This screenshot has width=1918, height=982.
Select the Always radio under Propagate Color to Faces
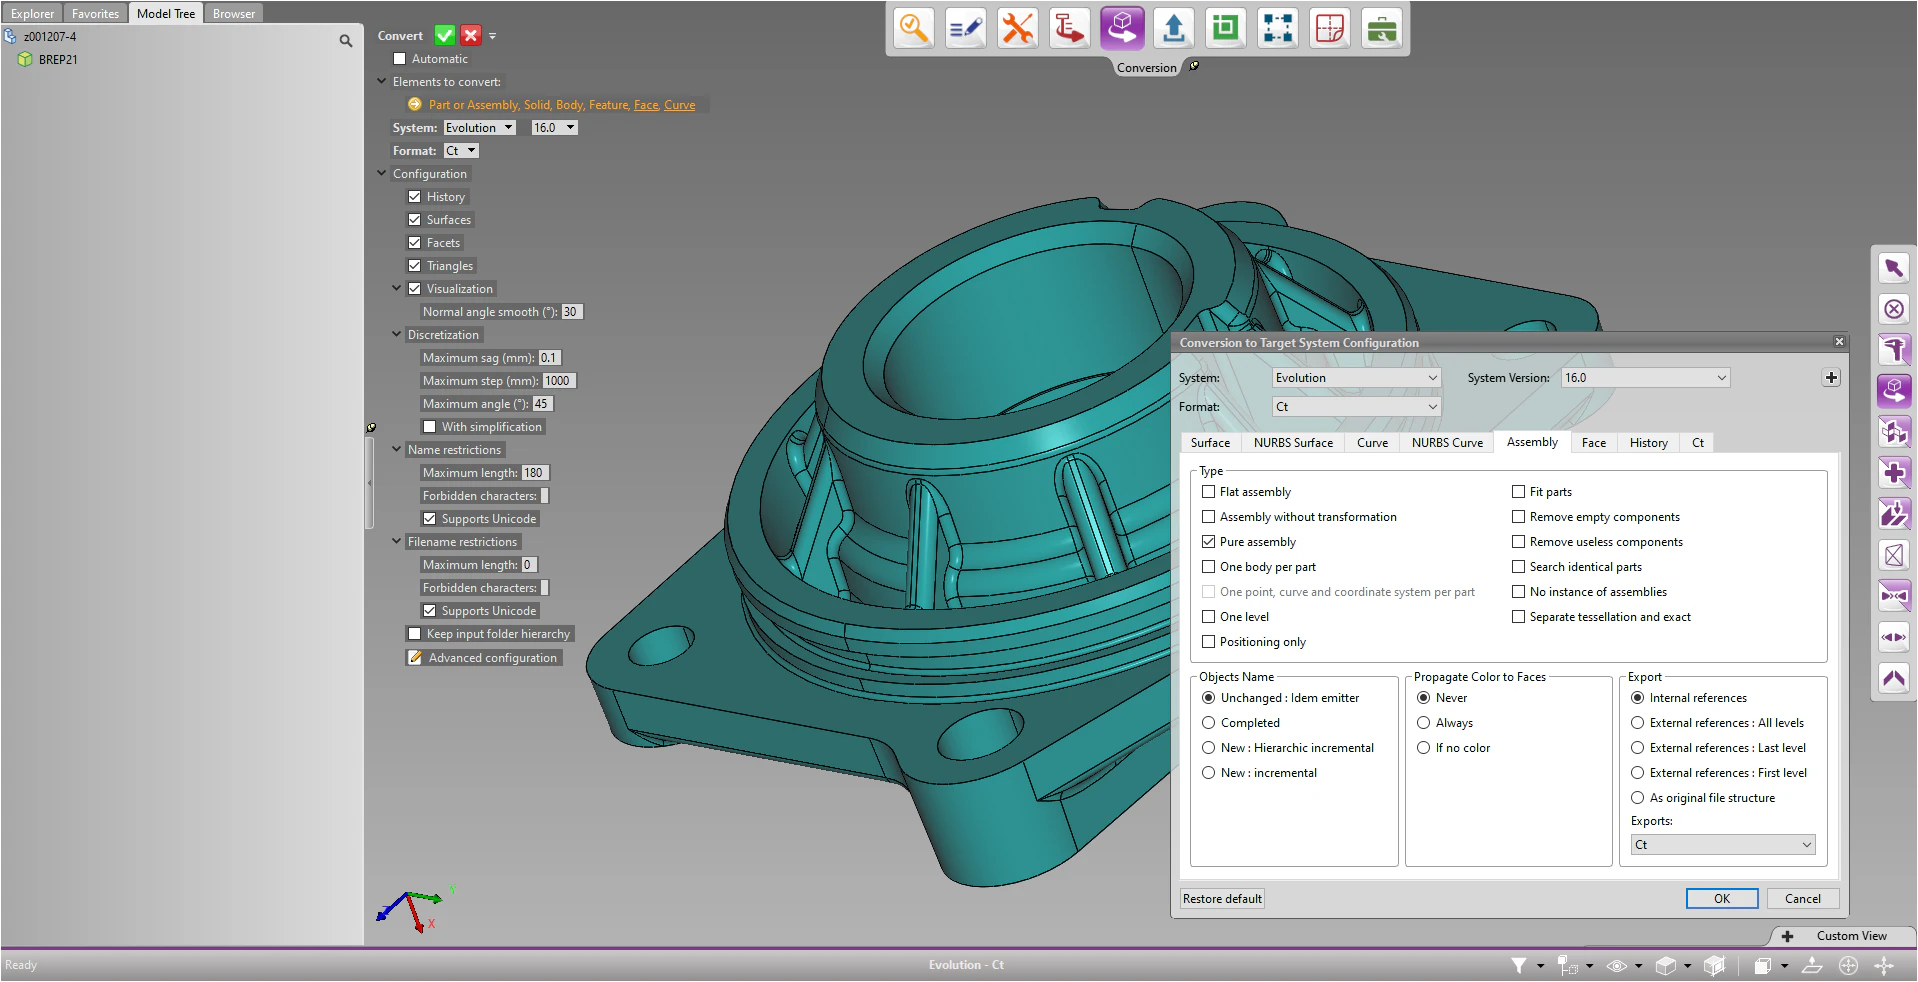click(x=1423, y=722)
